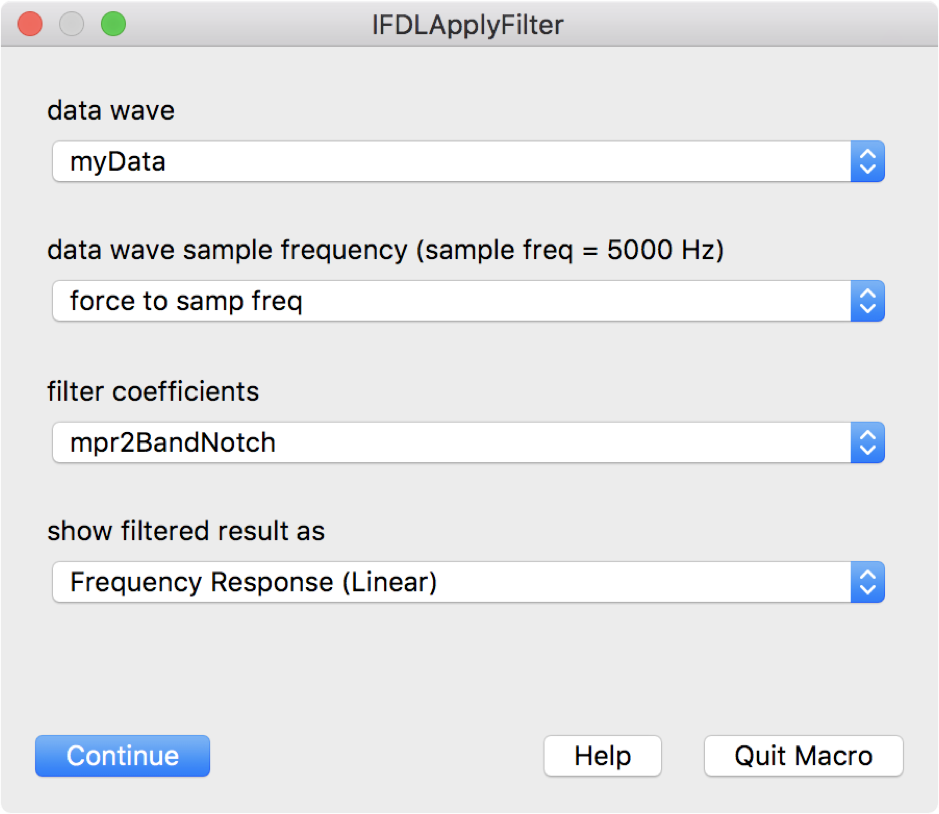This screenshot has width=939, height=814.
Task: Open the Help for this macro
Action: tap(602, 756)
